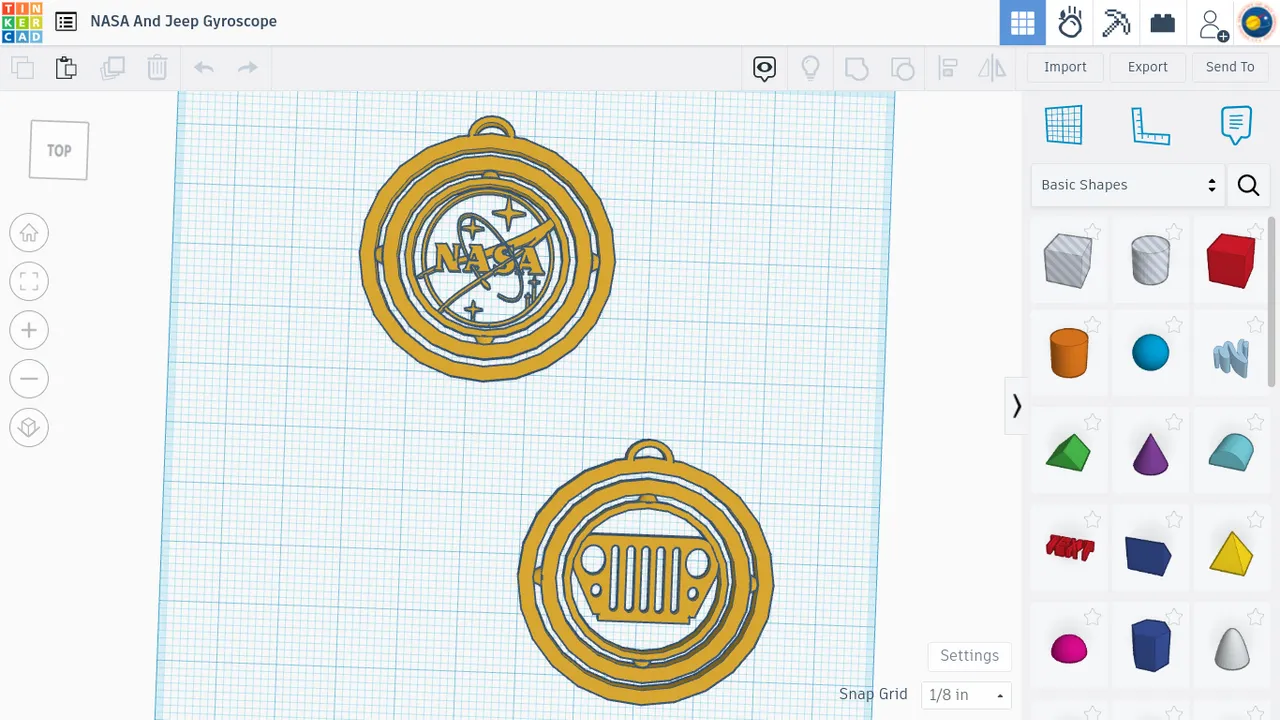Click the Copy icon
The width and height of the screenshot is (1280, 720).
[x=22, y=68]
